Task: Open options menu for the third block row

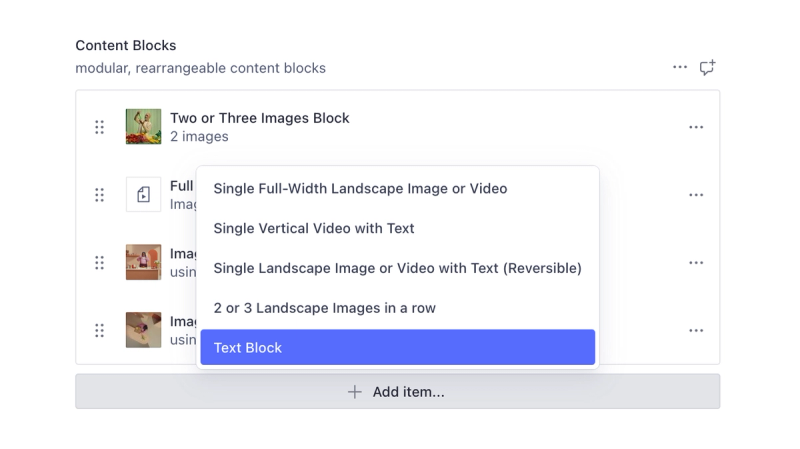Action: tap(696, 263)
